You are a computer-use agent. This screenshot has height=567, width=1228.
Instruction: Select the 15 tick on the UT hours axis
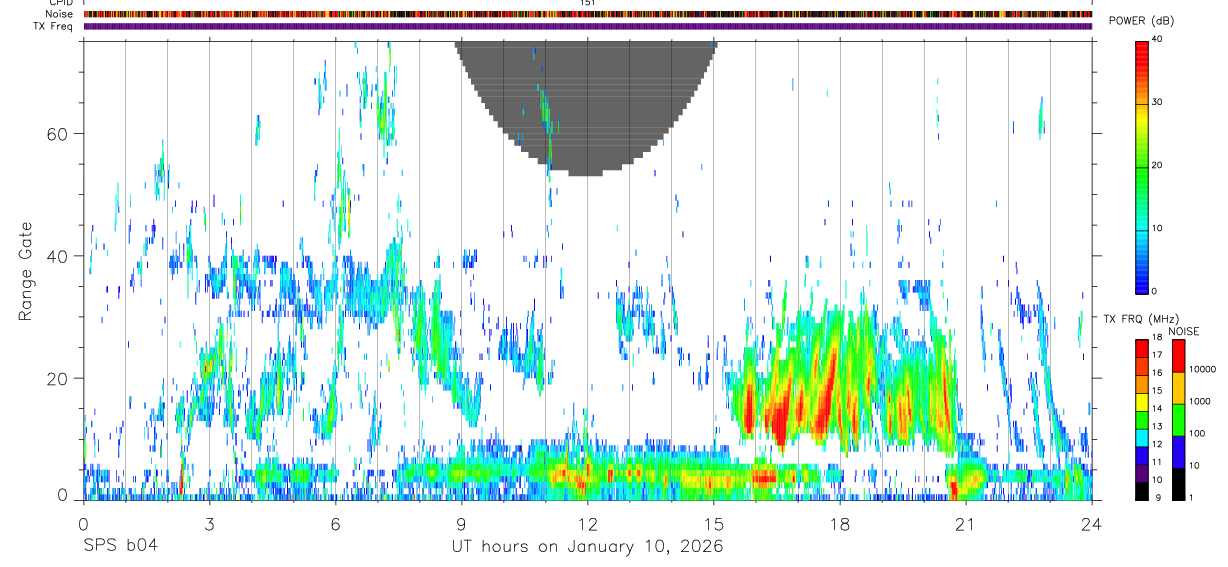pyautogui.click(x=713, y=524)
